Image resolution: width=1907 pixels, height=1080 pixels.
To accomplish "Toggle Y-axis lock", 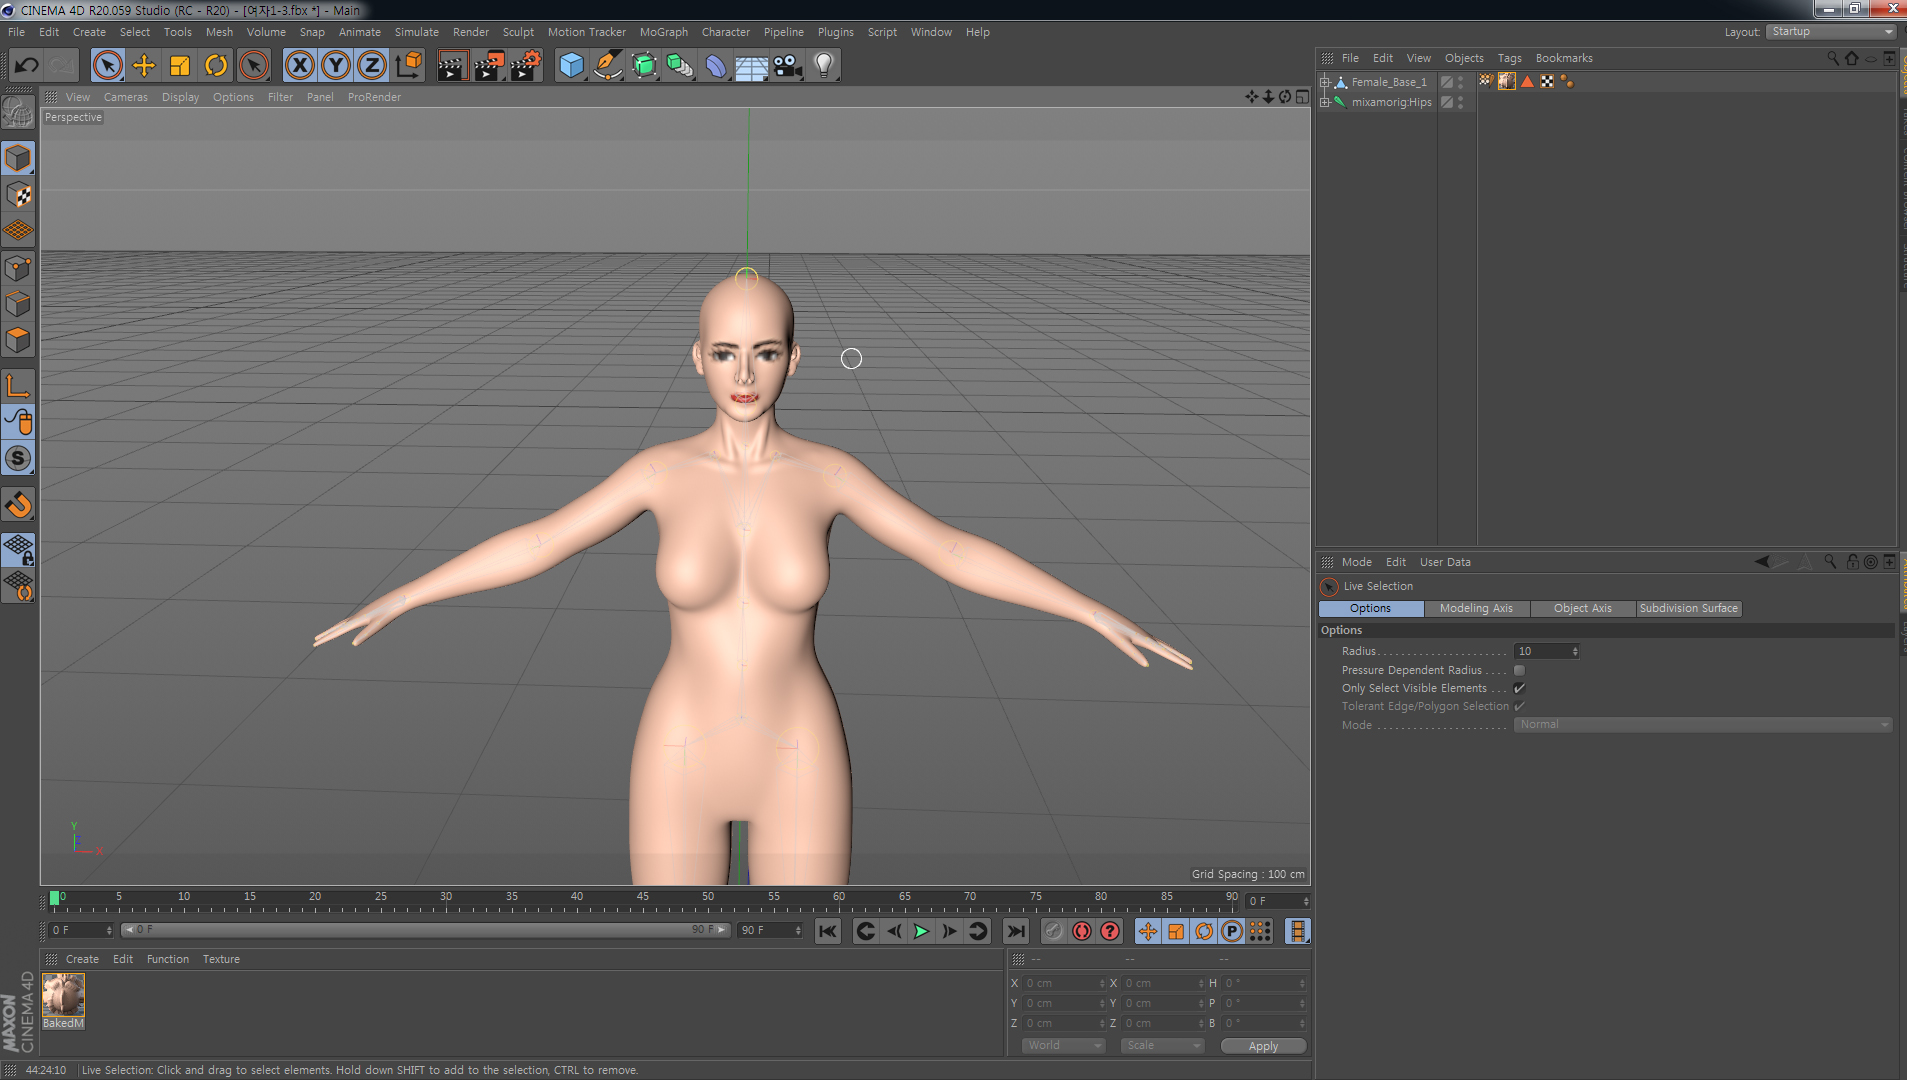I will point(336,66).
